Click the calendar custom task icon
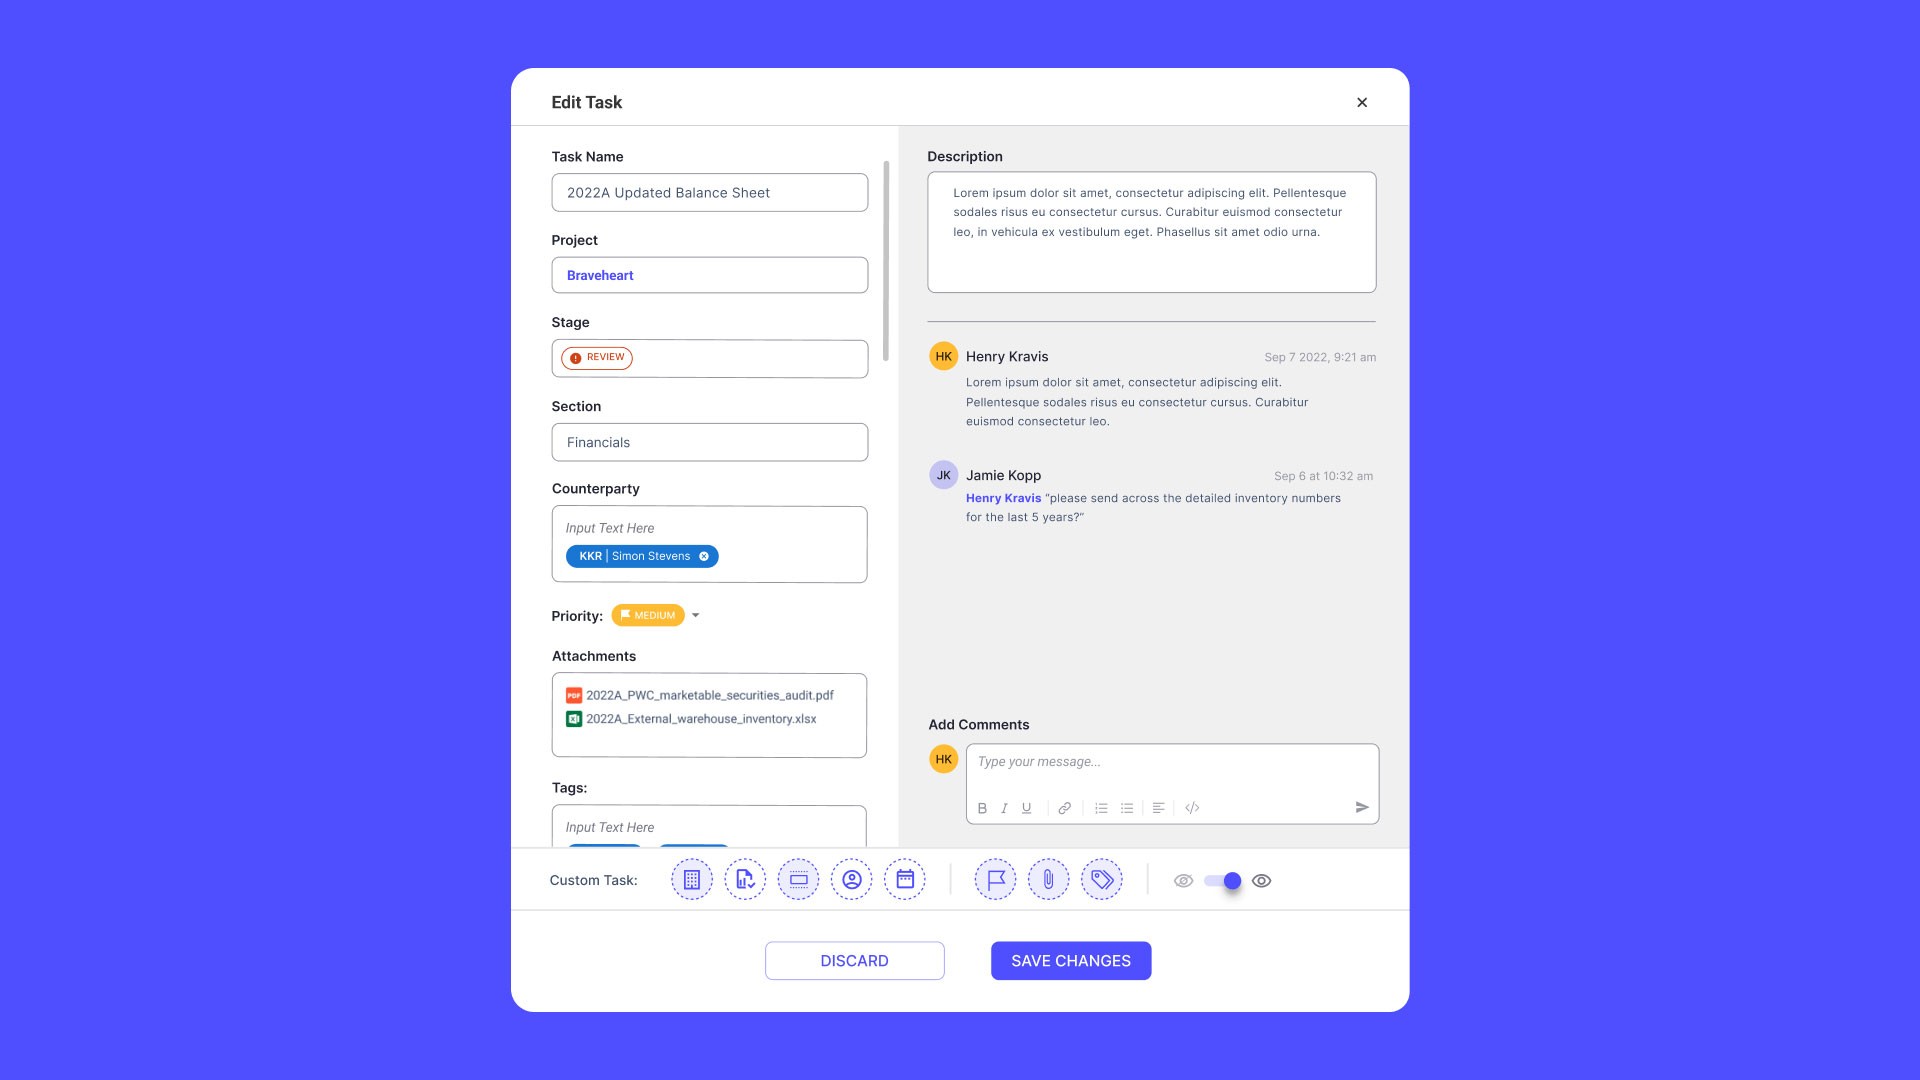The height and width of the screenshot is (1080, 1920). (x=905, y=880)
